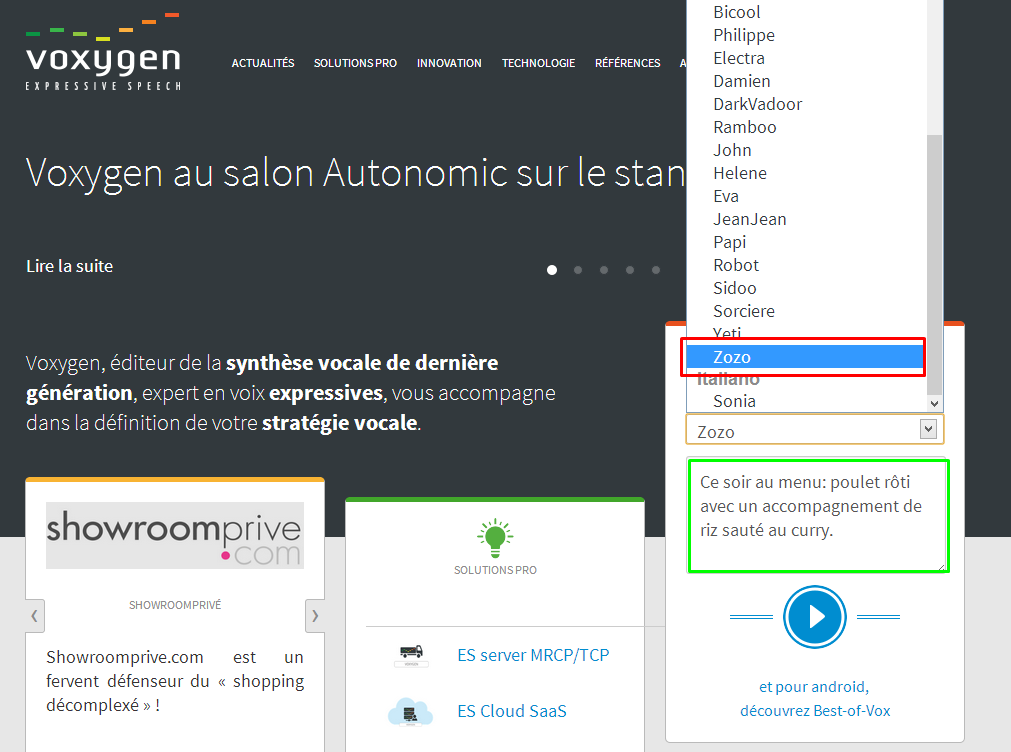Click the ES server MRCP/TCP link
1011x752 pixels.
coord(533,655)
